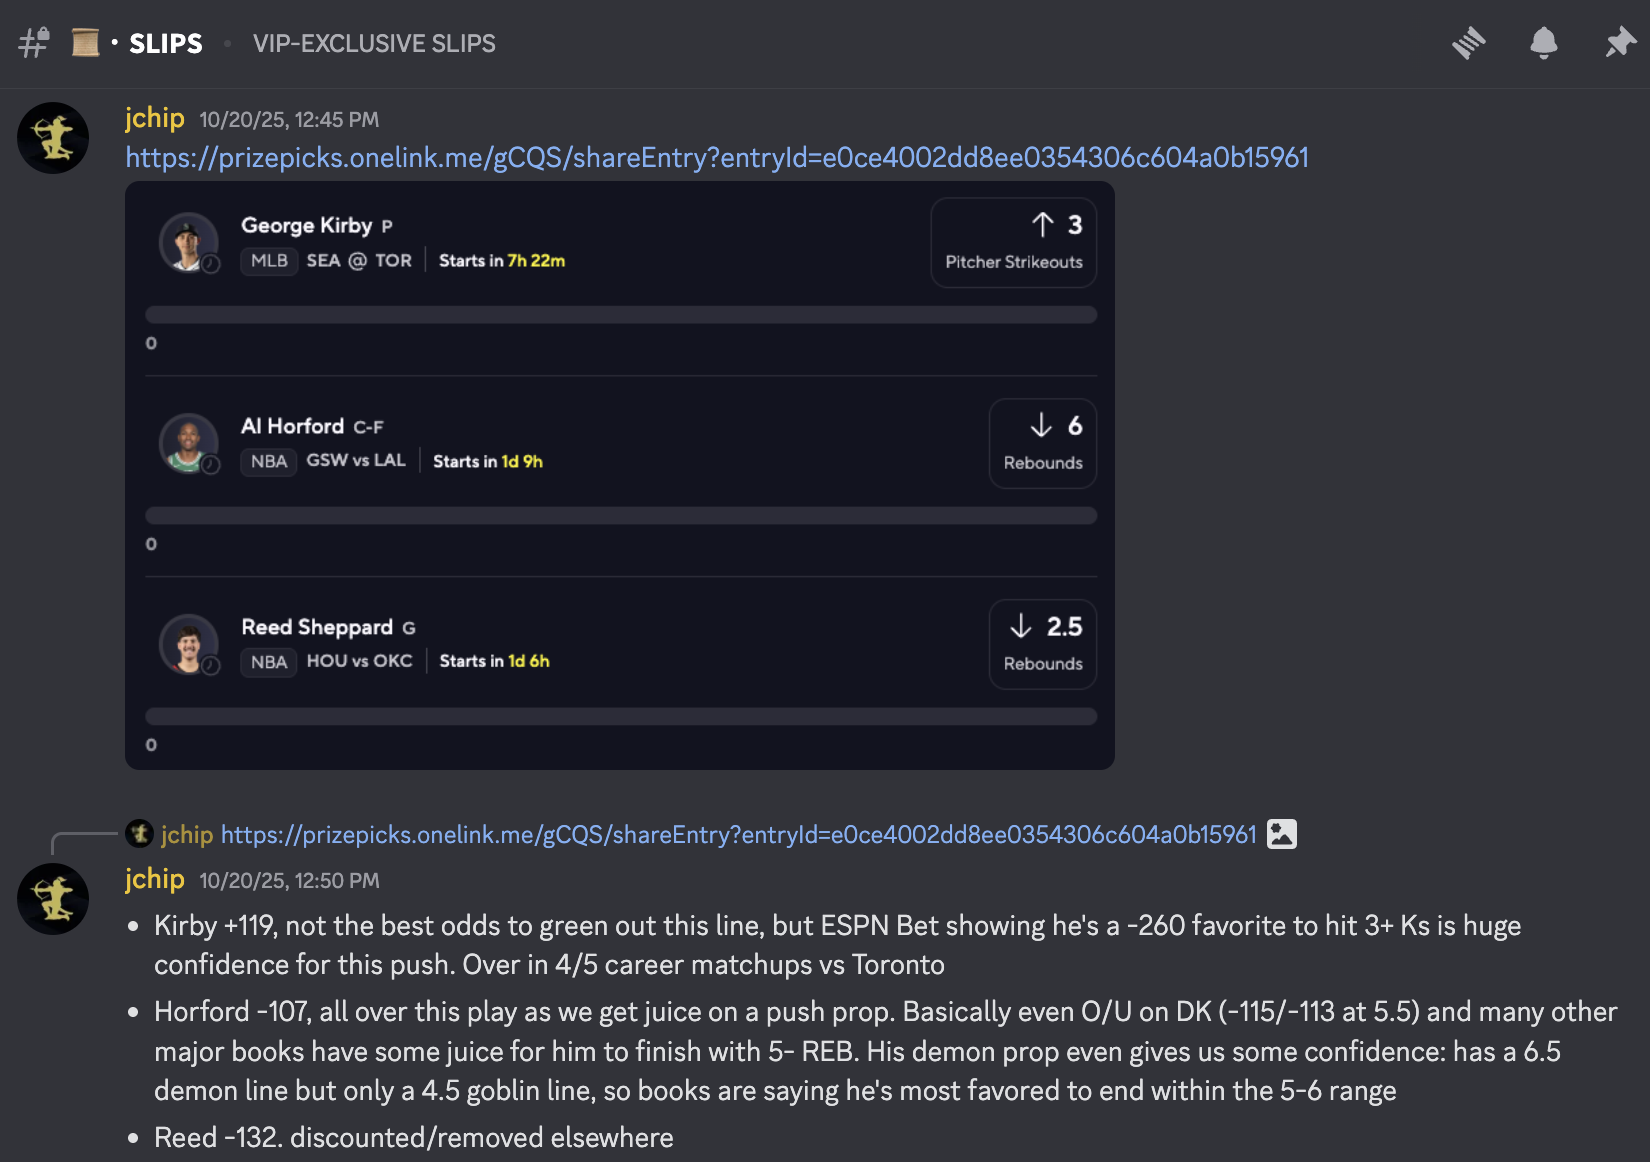Click the SLIPS channel hashtag icon
The width and height of the screenshot is (1650, 1162).
(34, 43)
